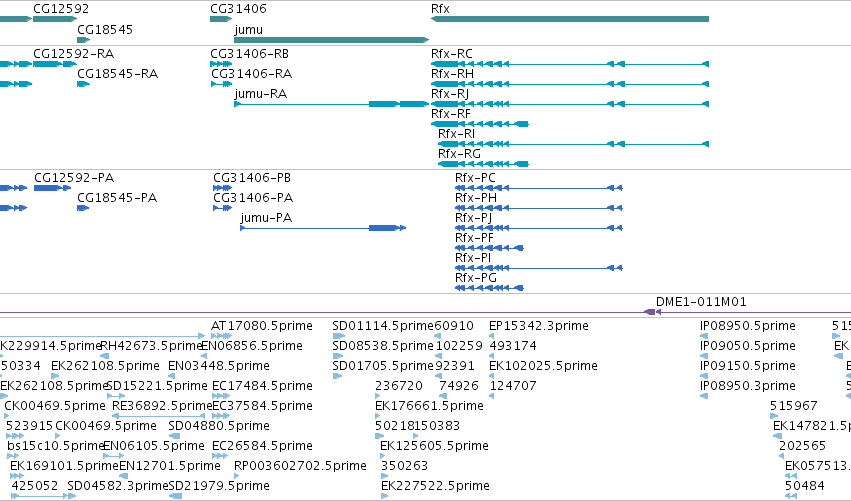
Task: Select the Rfx-PG protein label
Action: pos(476,278)
